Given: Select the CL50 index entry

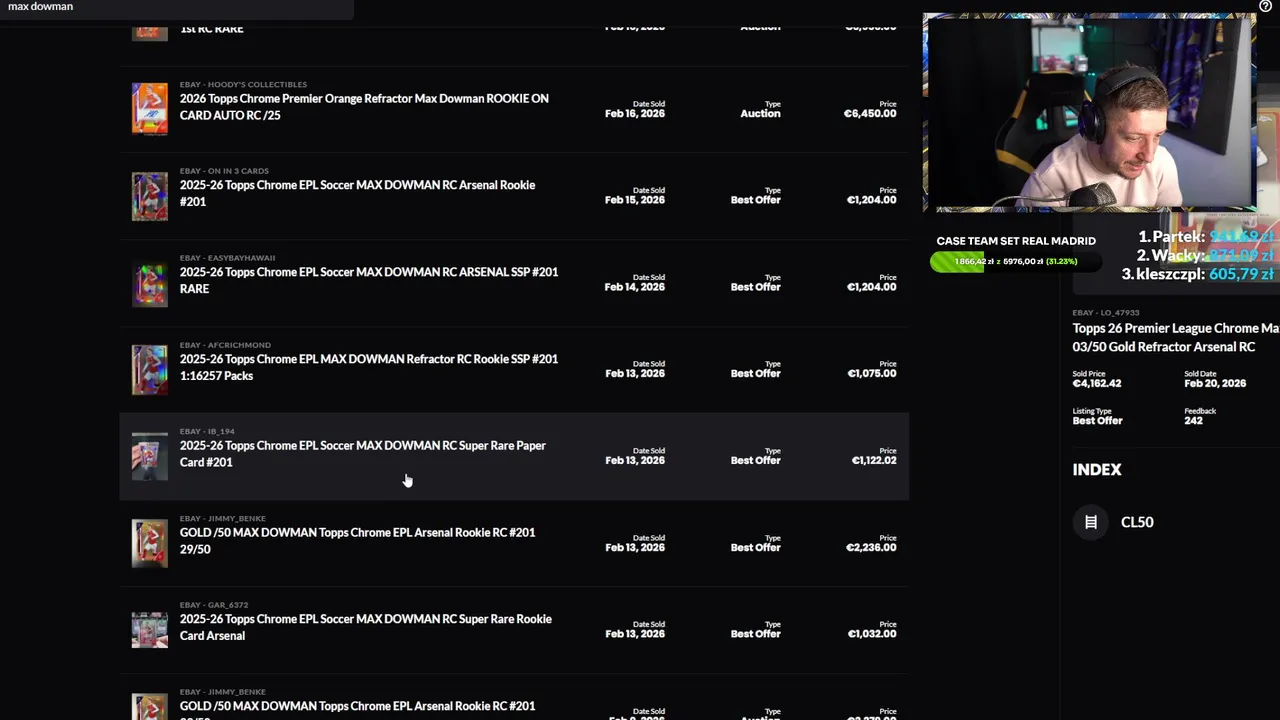Looking at the screenshot, I should click(1137, 522).
